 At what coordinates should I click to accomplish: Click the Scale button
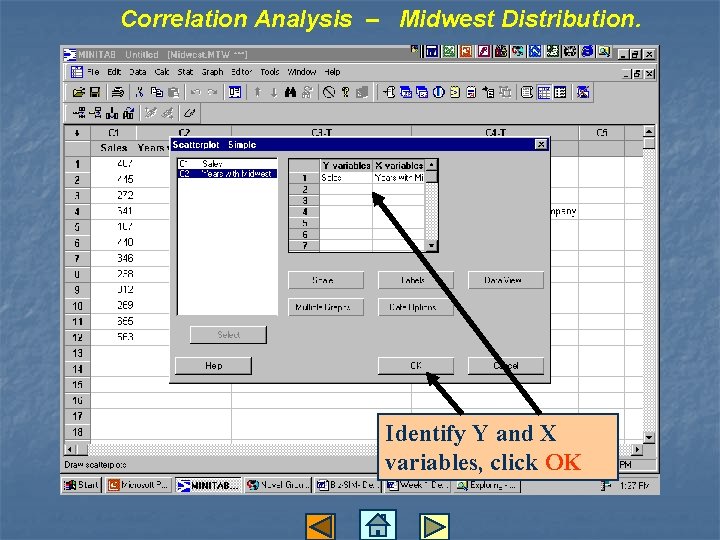(x=326, y=280)
